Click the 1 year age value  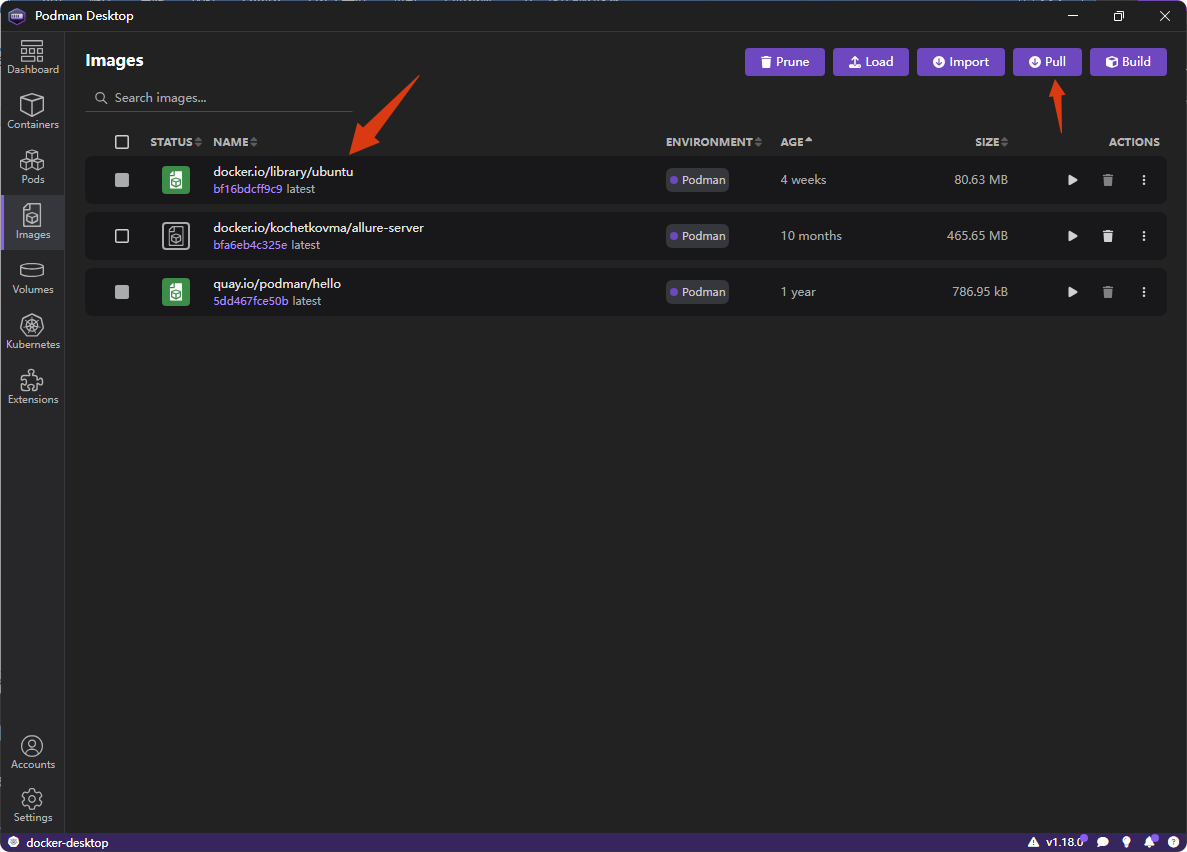click(x=798, y=292)
